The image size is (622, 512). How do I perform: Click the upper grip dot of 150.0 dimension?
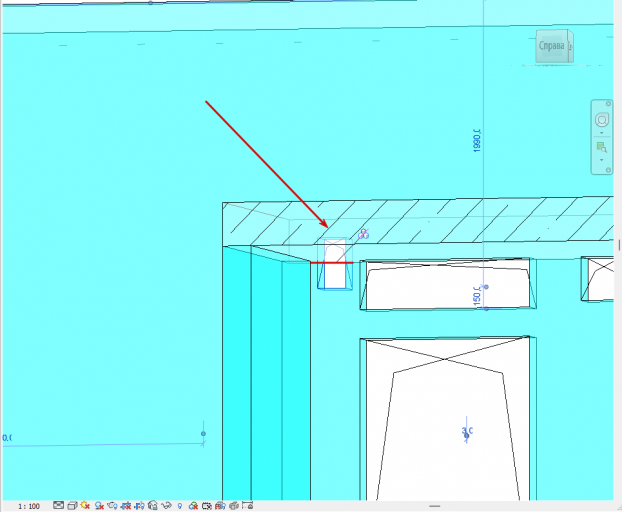(x=486, y=287)
